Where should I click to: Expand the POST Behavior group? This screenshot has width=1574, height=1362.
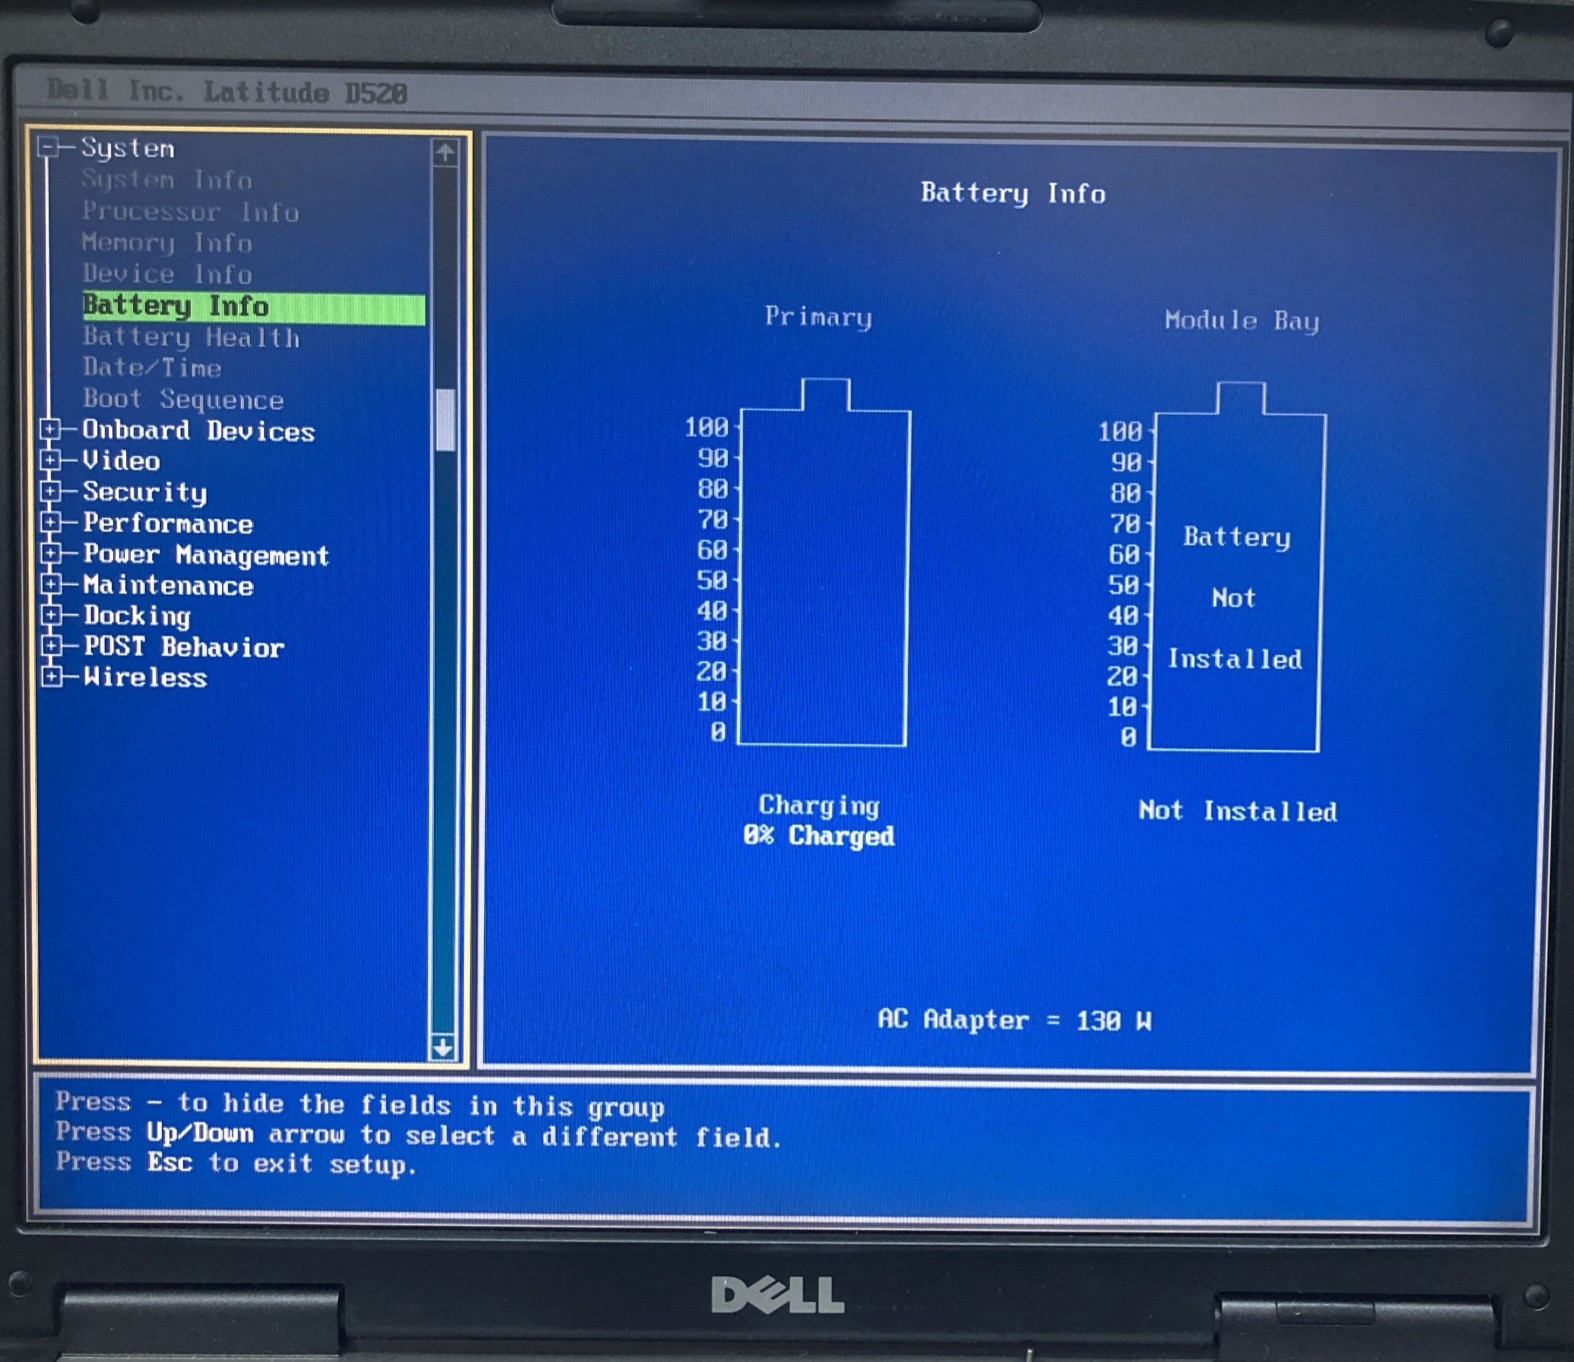(50, 646)
